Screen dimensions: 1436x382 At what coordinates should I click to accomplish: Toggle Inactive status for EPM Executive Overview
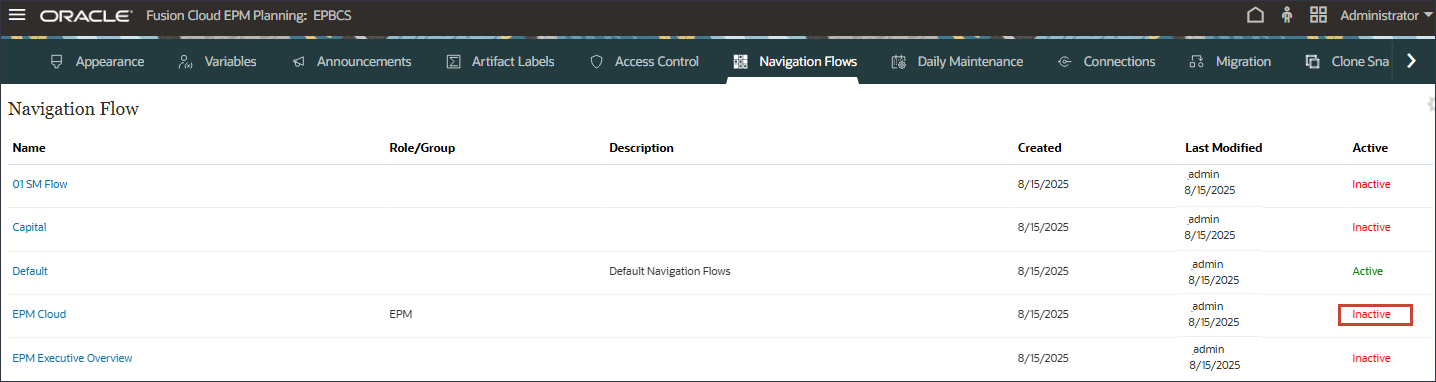[1371, 358]
